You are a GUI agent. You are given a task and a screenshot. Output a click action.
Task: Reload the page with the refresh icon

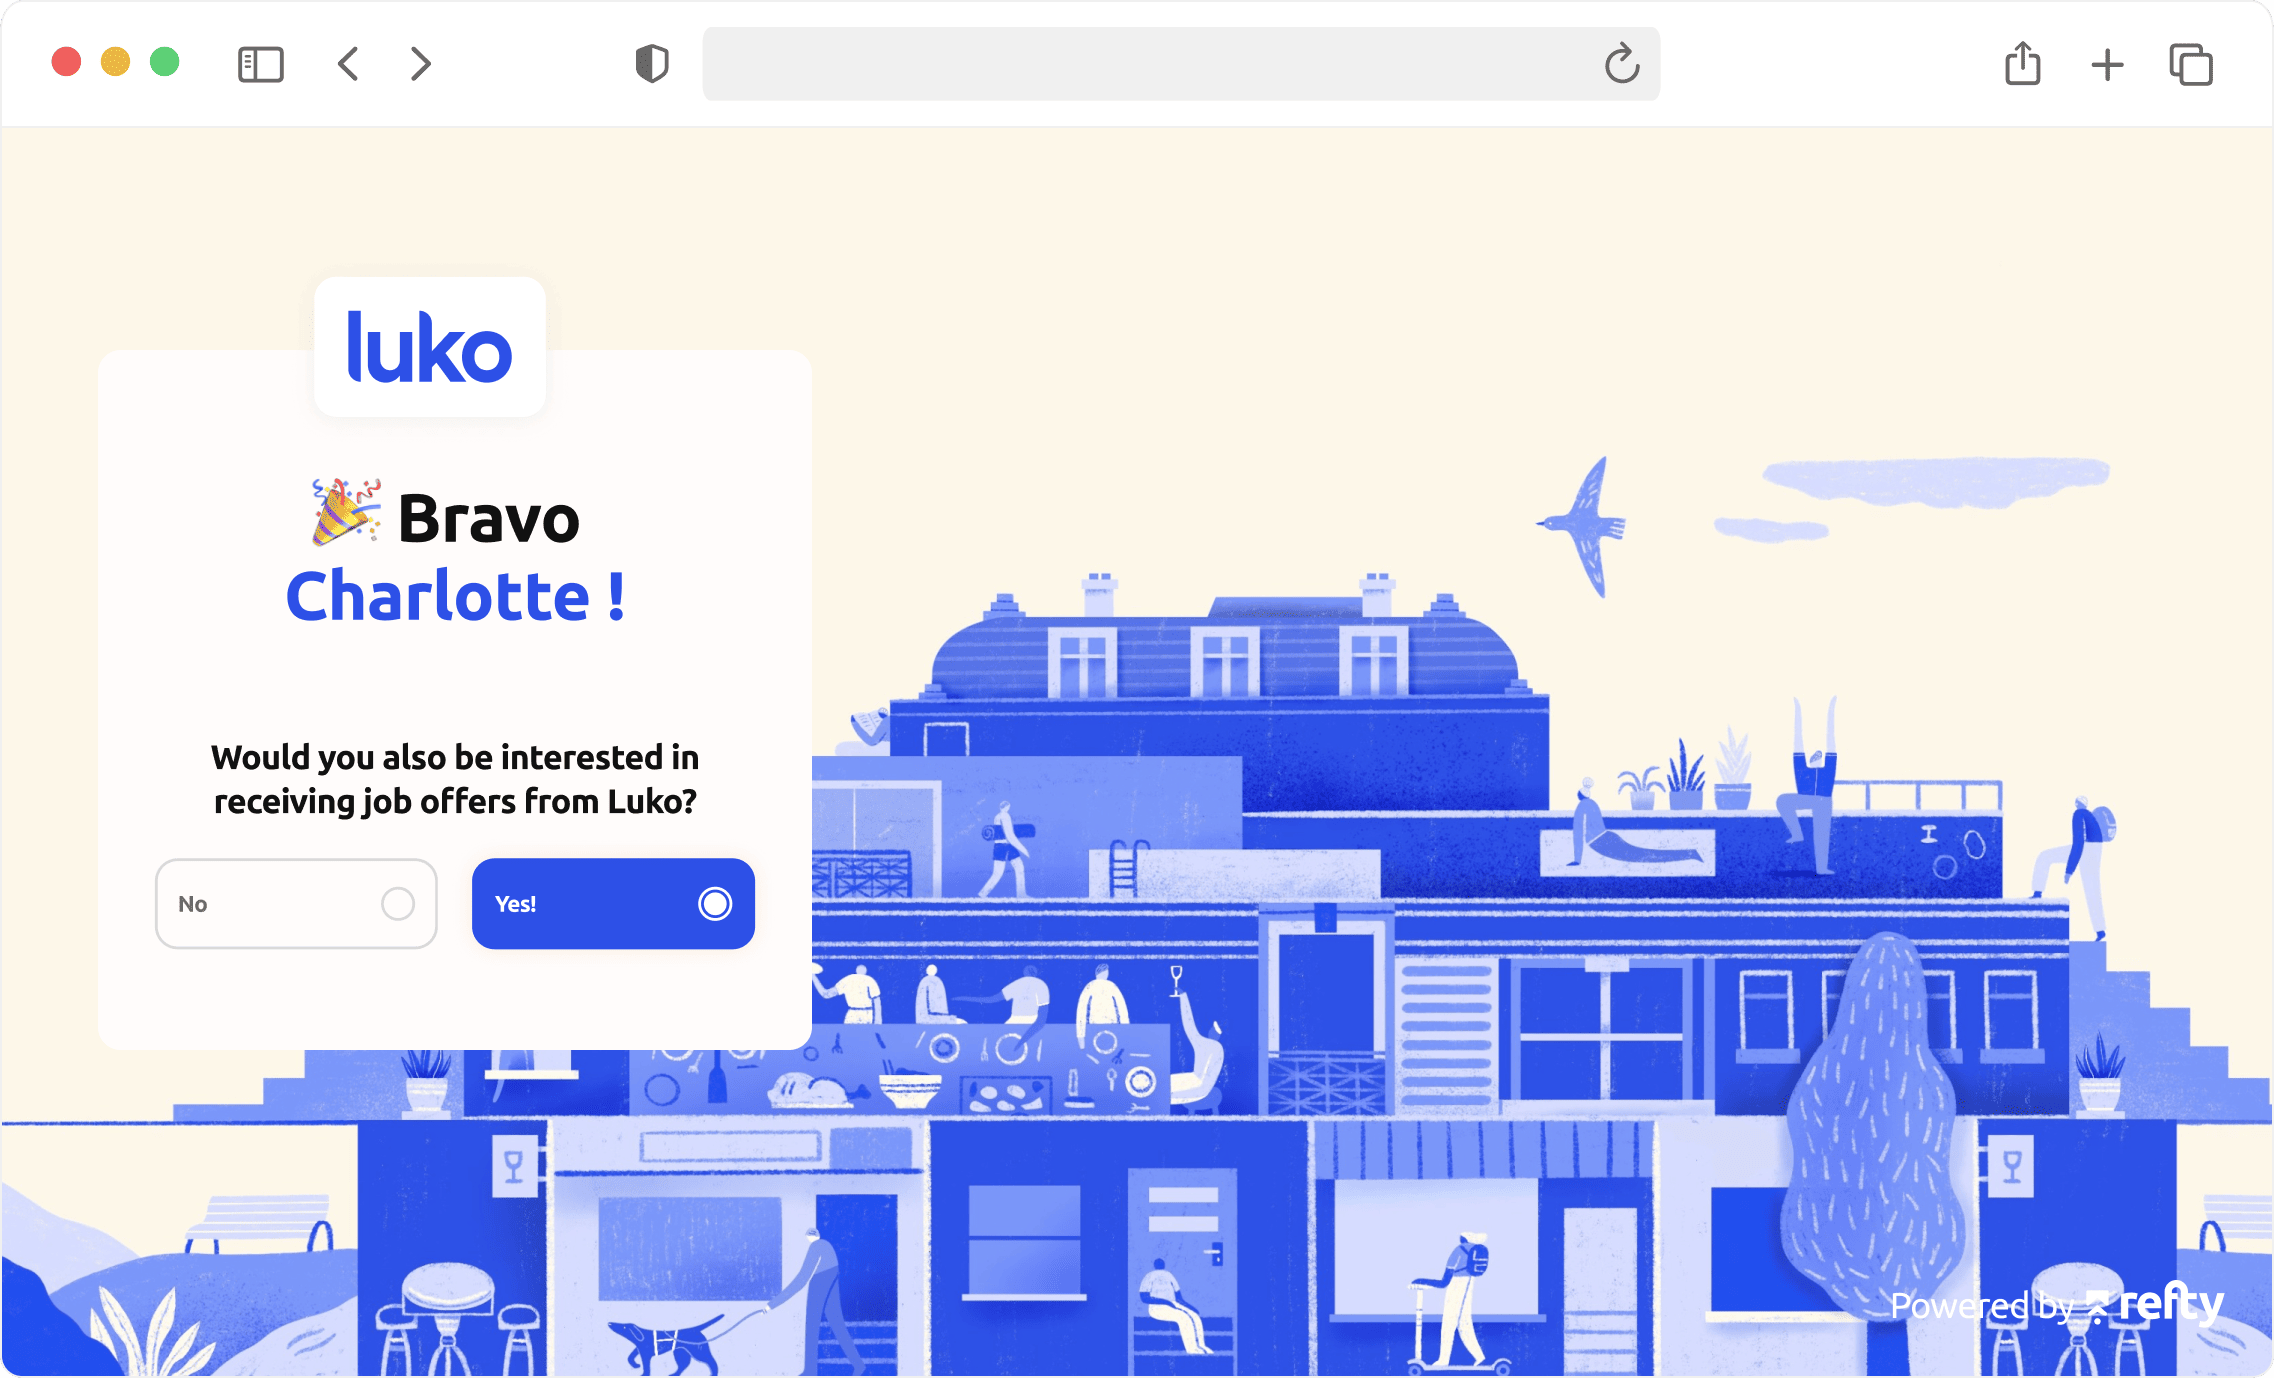[x=1622, y=64]
